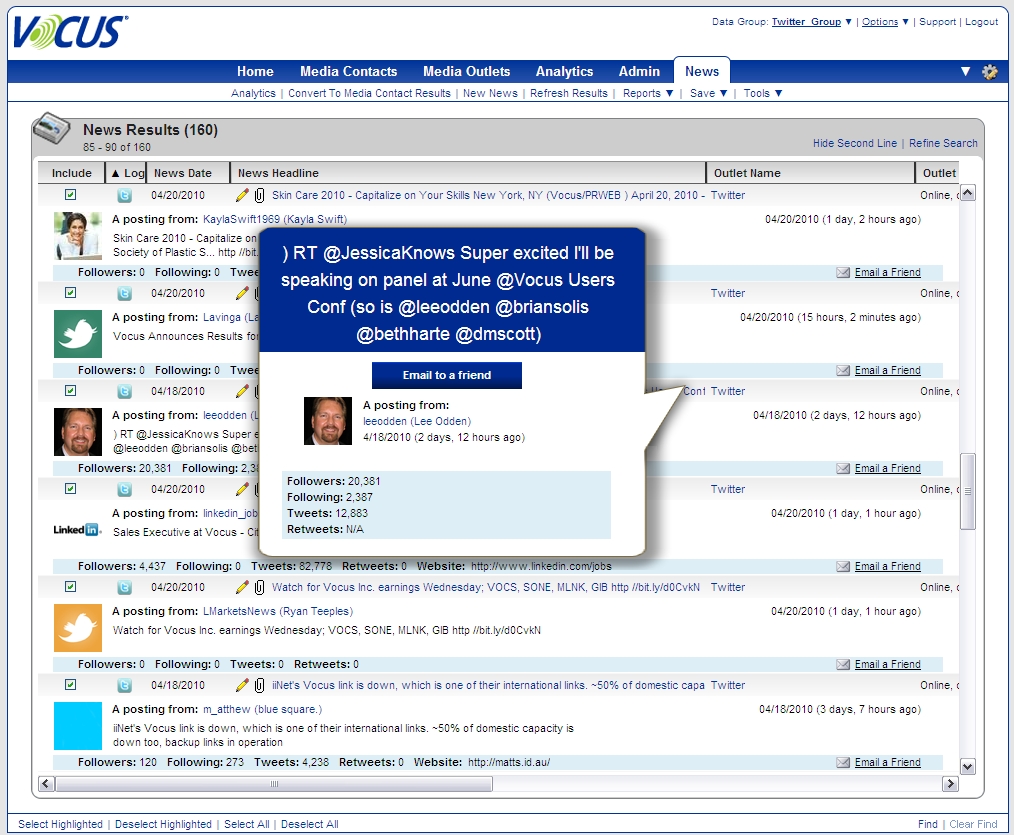Click the Twitter icon in leeodden 04/18/2010 row

coord(125,391)
